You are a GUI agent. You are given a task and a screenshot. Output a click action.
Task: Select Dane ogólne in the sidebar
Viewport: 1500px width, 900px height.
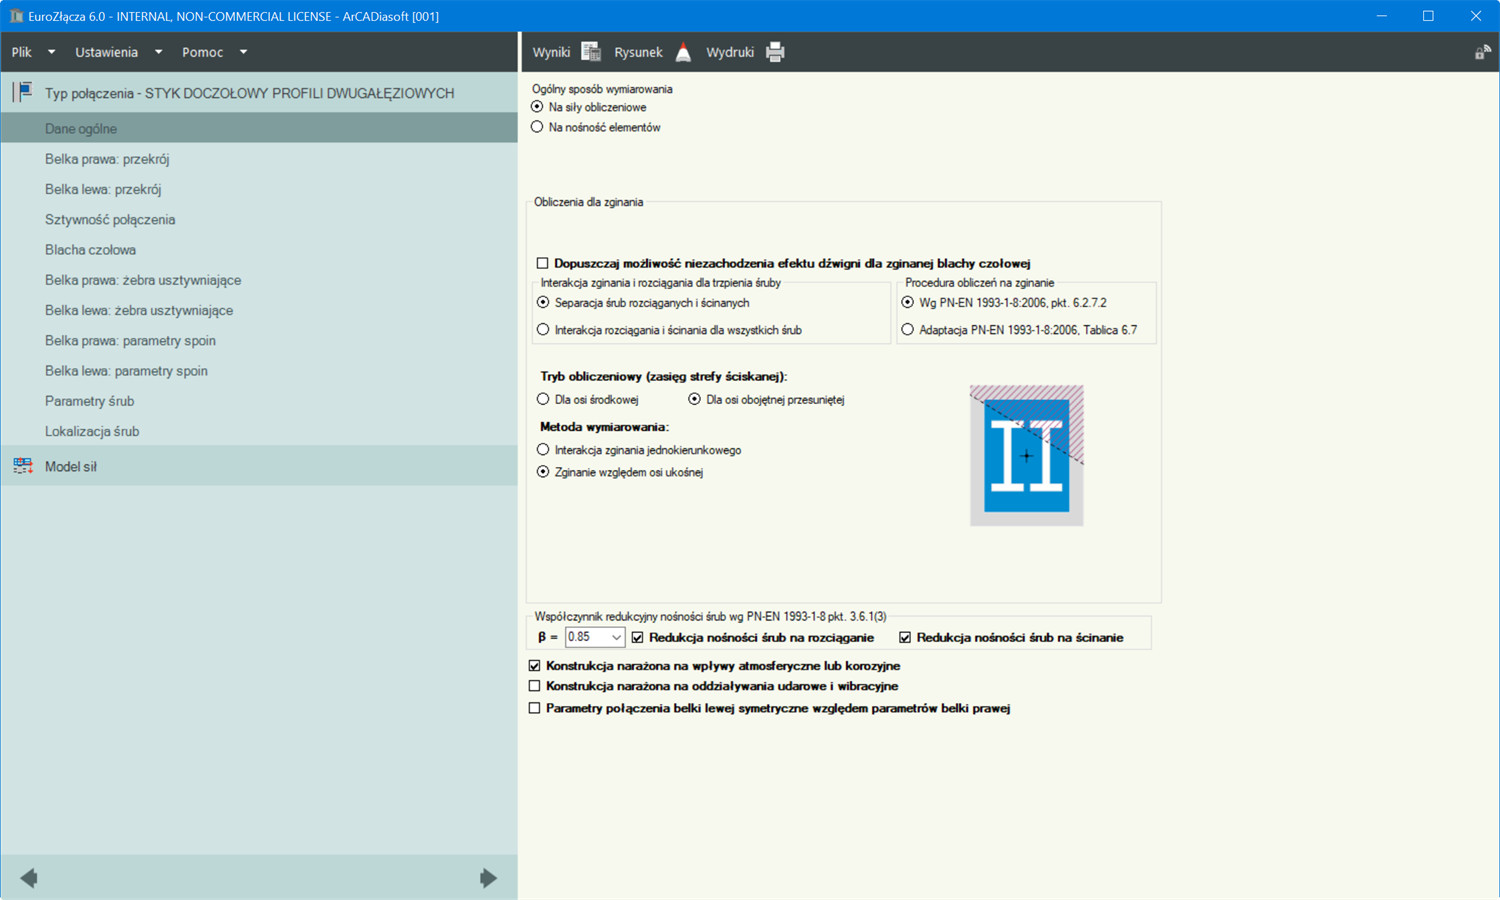[259, 128]
